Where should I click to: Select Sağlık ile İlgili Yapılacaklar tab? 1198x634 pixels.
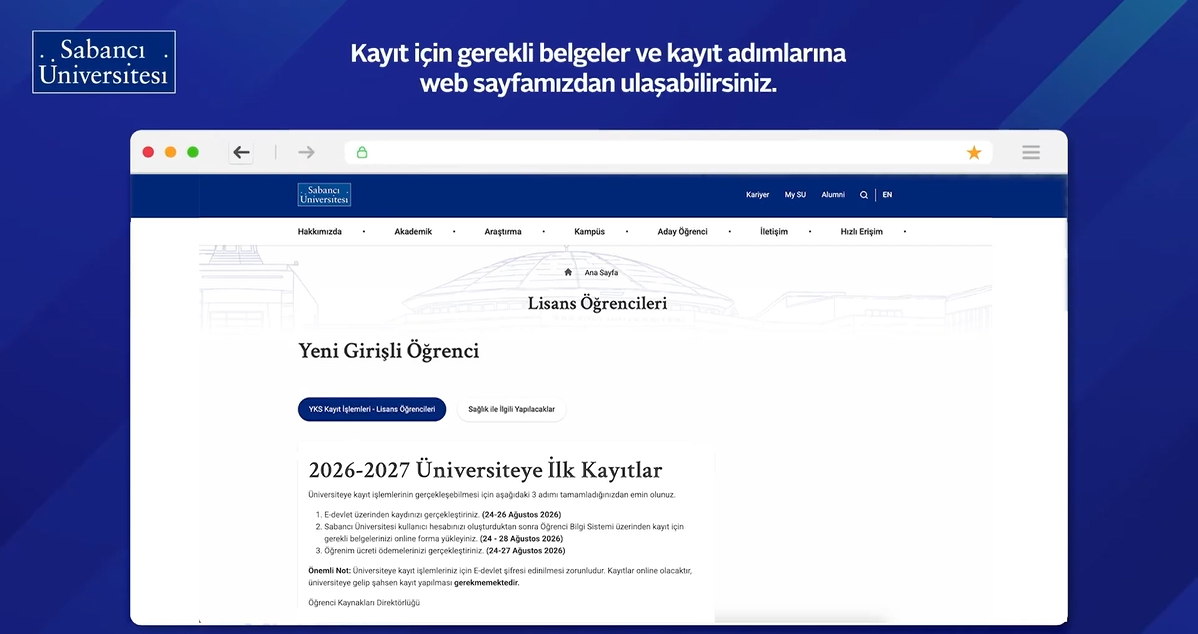(x=512, y=409)
